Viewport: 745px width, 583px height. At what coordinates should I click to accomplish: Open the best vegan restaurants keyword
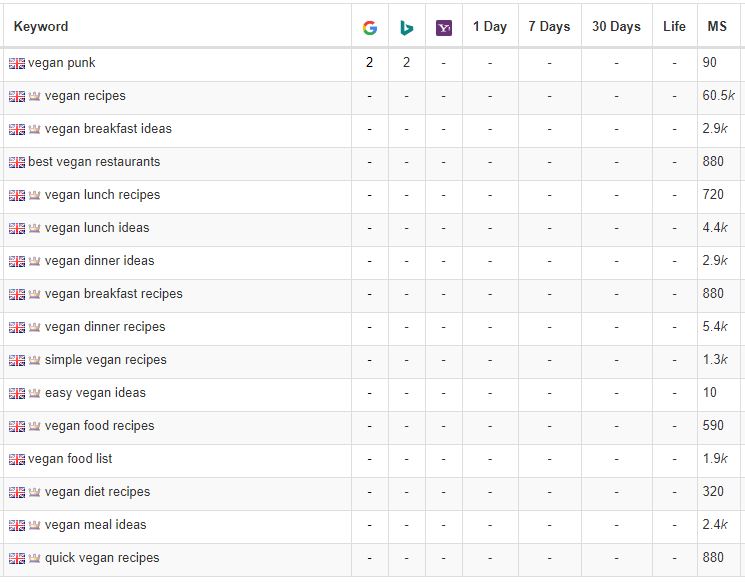tap(94, 162)
